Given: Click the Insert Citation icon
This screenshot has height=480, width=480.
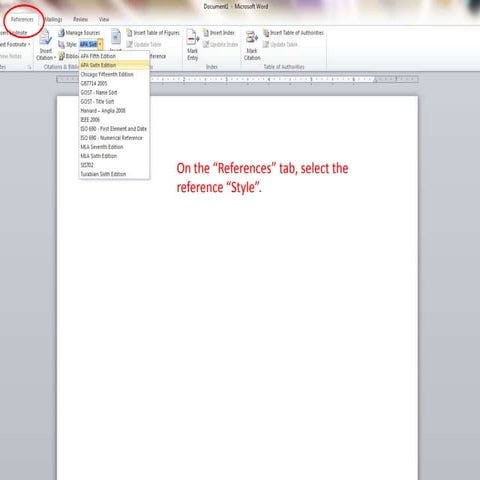Looking at the screenshot, I should (x=45, y=37).
